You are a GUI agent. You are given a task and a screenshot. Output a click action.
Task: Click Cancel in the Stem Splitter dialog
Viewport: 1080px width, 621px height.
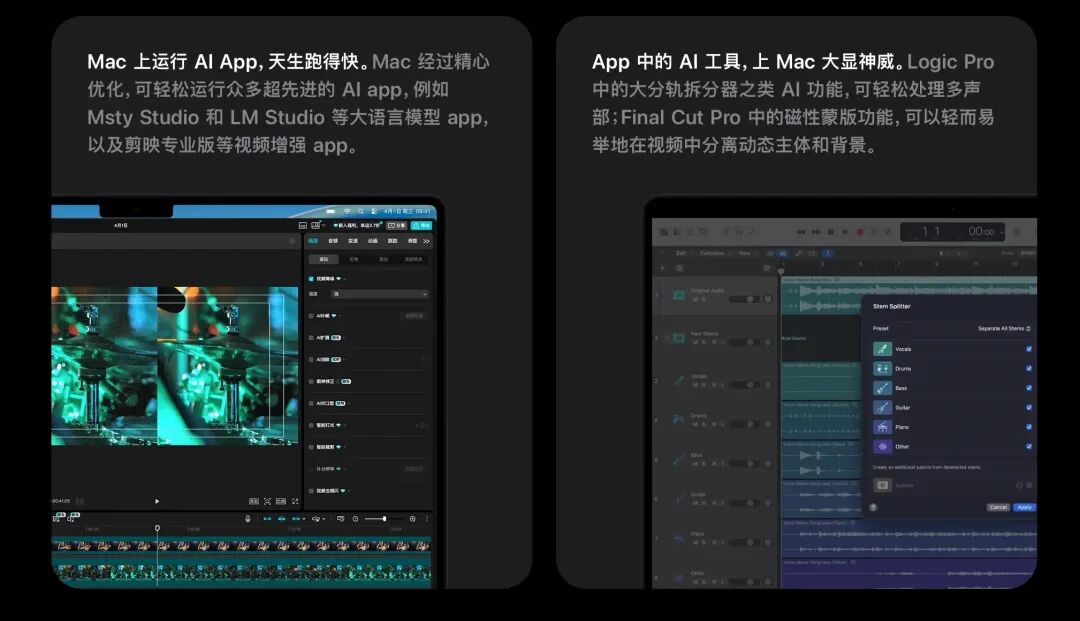[x=999, y=507]
